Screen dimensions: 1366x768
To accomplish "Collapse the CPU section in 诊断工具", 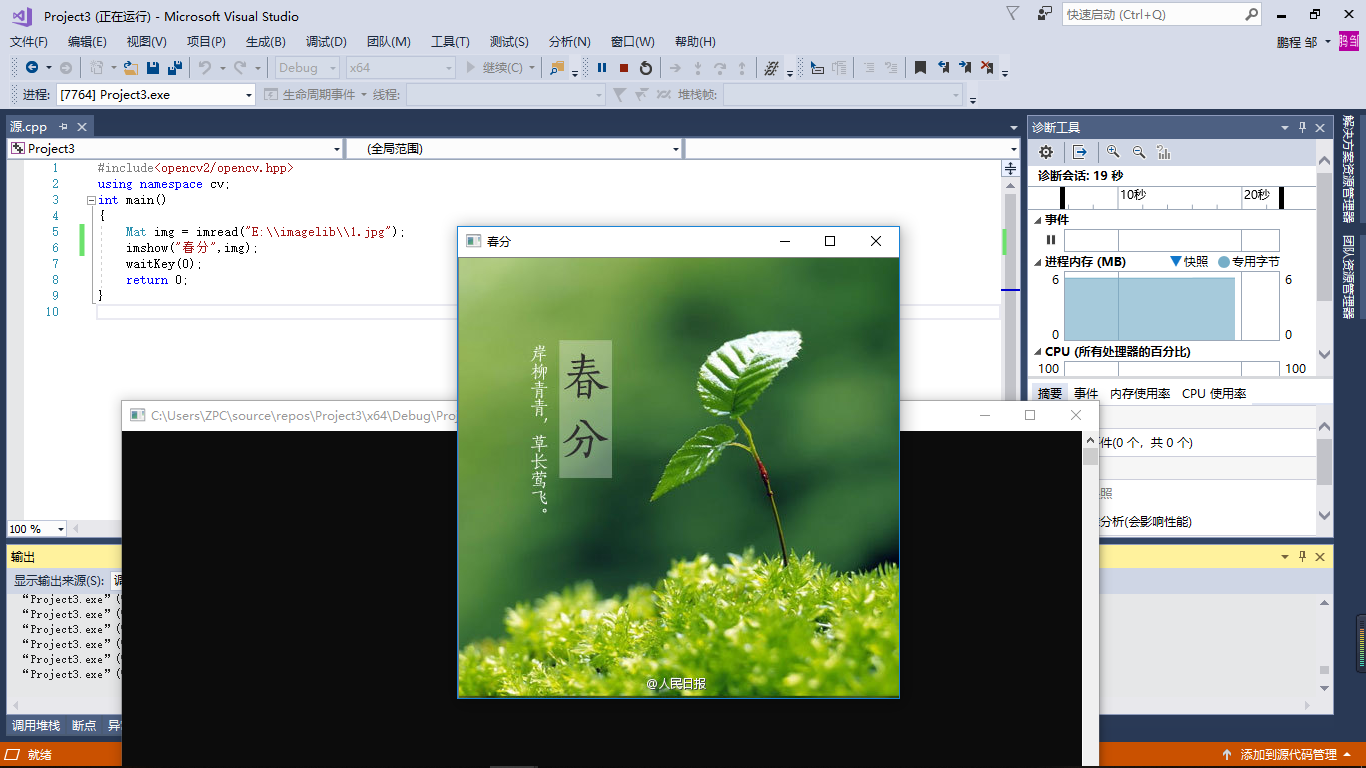I will pos(1036,351).
